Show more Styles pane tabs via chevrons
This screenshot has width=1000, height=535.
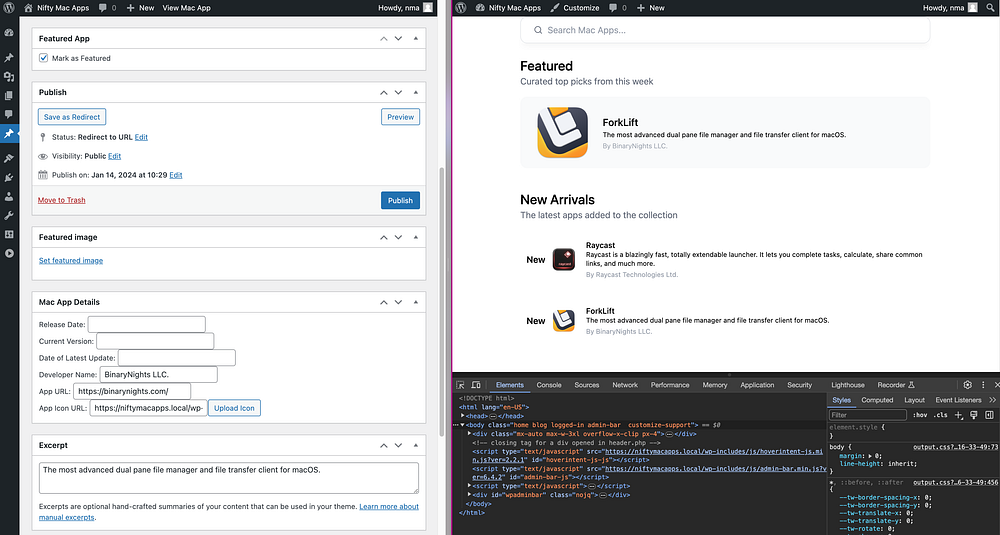click(992, 400)
